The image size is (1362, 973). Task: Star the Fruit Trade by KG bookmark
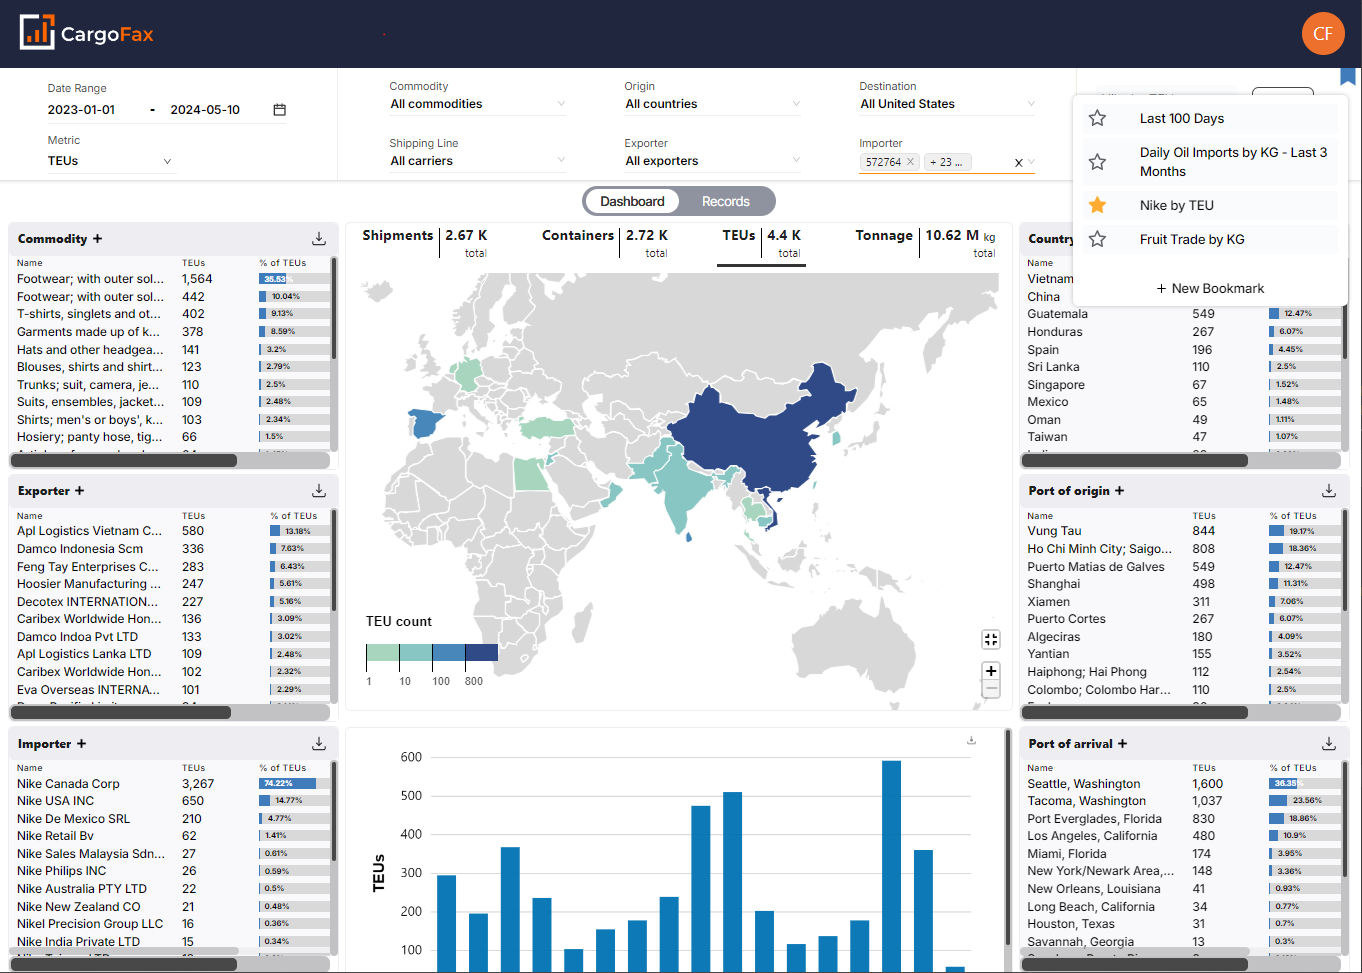(x=1097, y=239)
